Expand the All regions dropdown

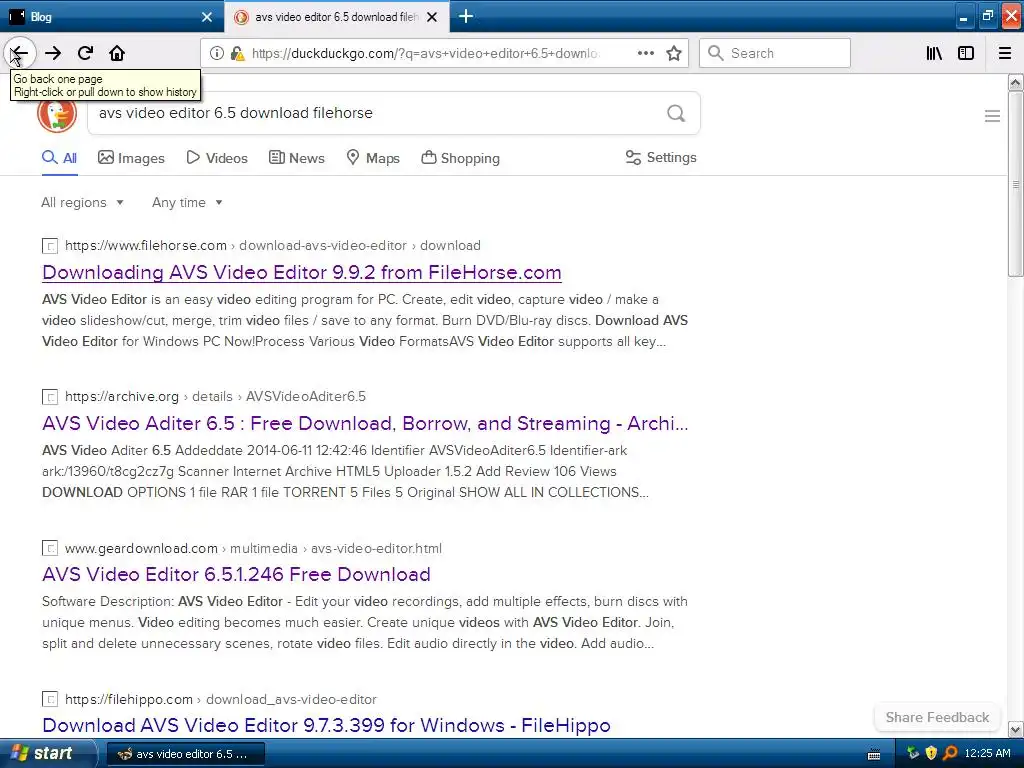[x=82, y=202]
